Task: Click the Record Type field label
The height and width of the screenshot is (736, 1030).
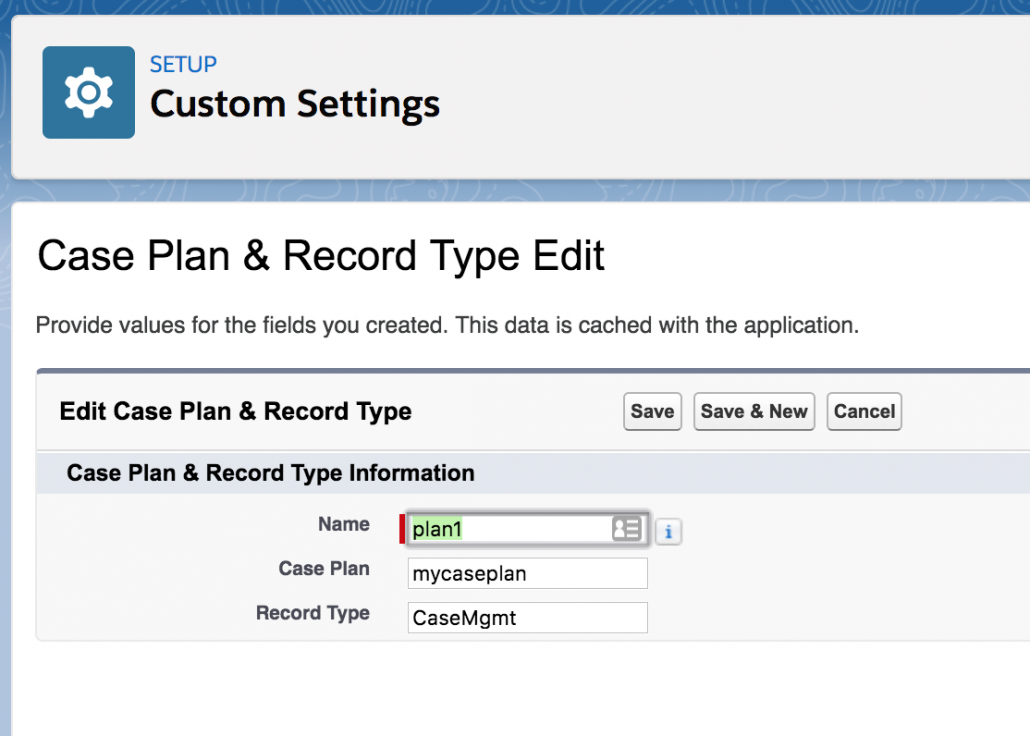Action: coord(313,613)
